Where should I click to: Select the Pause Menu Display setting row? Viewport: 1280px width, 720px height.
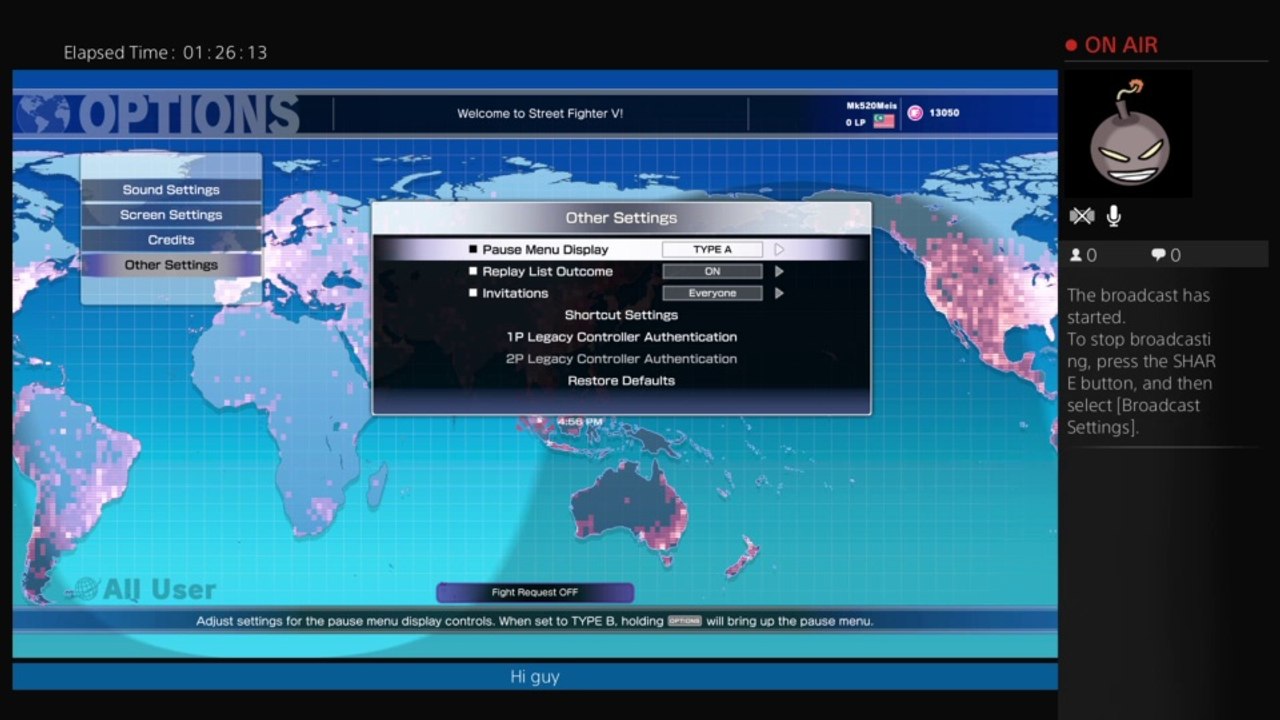[621, 250]
